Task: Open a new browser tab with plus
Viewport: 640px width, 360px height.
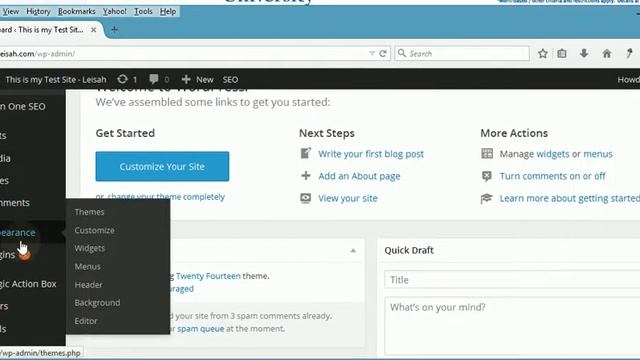Action: coord(115,29)
